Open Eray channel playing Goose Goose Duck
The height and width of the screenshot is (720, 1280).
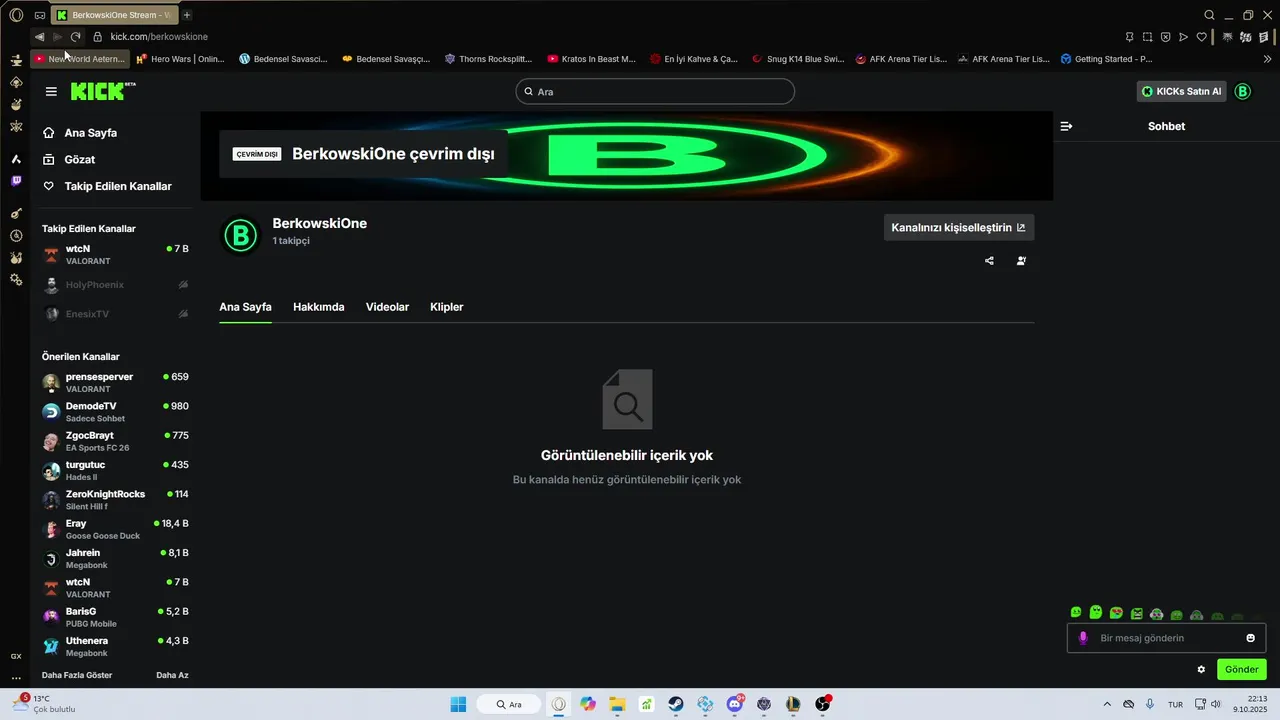115,529
